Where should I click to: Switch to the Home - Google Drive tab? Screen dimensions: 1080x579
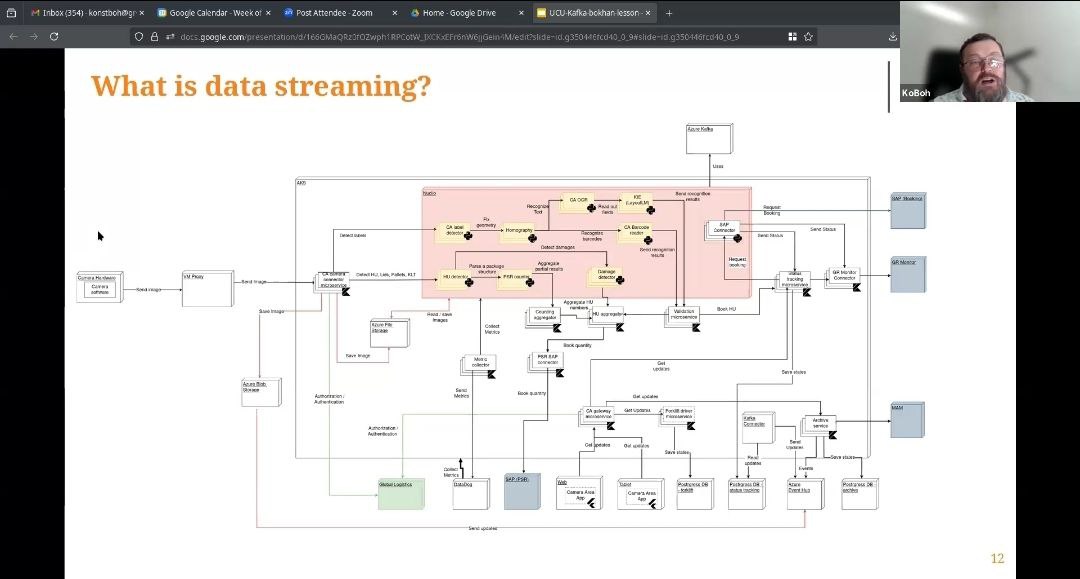tap(467, 12)
